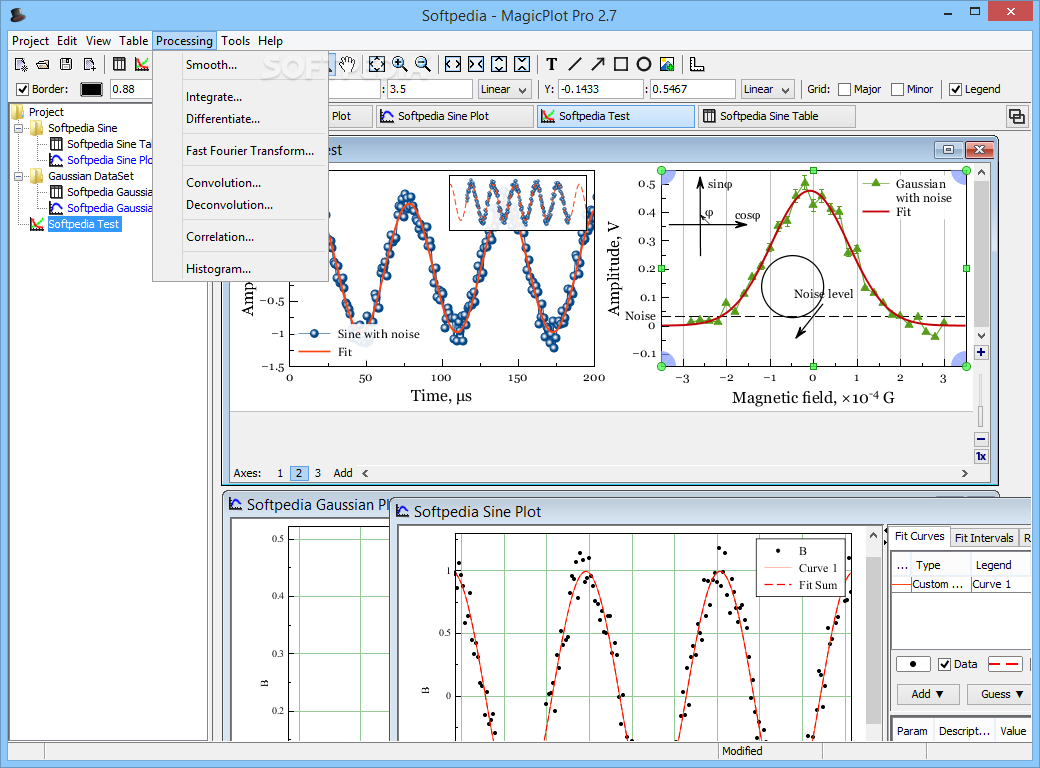Switch to the Fit Intervals tab
The image size is (1040, 768).
click(984, 537)
